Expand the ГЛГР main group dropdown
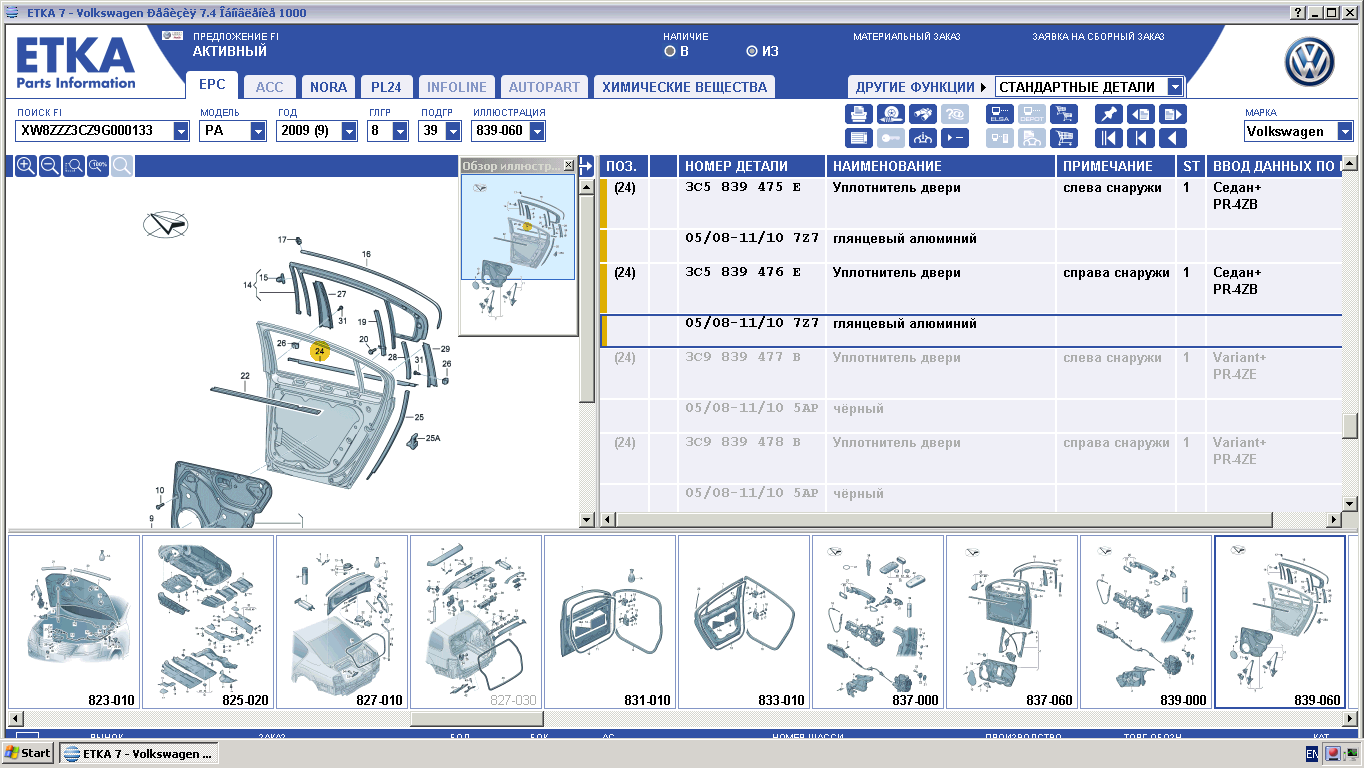This screenshot has width=1366, height=769. pyautogui.click(x=400, y=131)
